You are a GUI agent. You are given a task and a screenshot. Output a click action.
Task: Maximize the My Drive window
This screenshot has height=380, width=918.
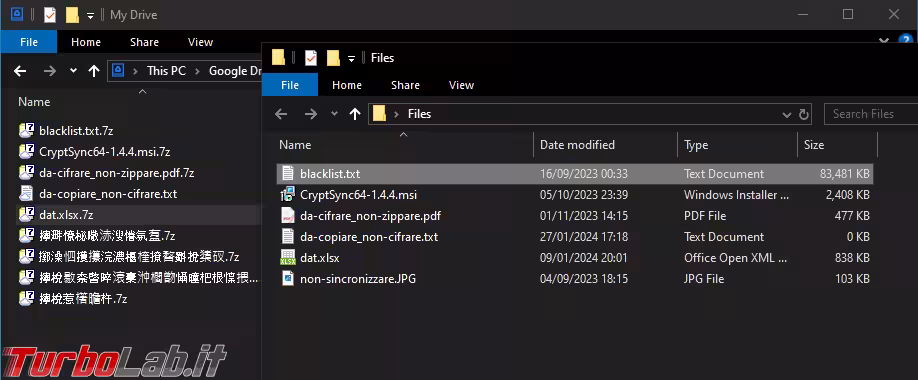pos(848,15)
